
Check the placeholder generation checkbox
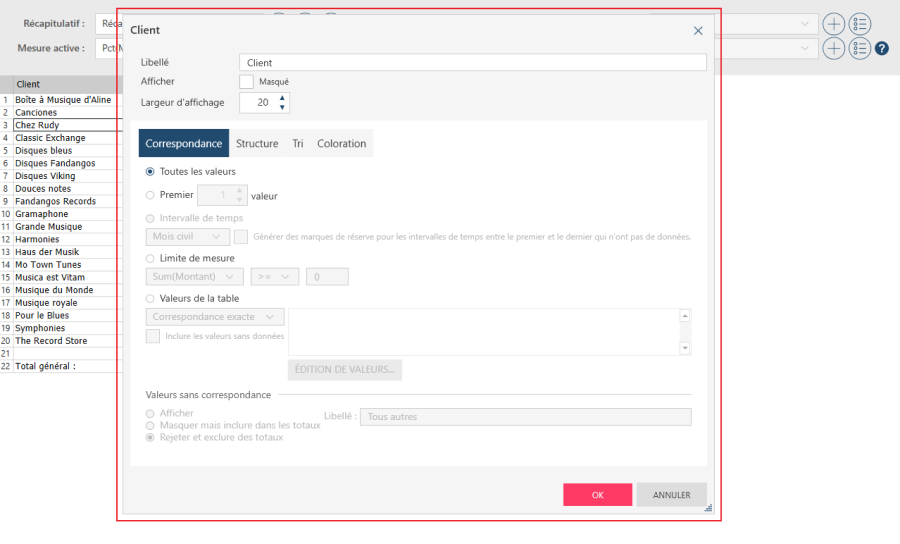pyautogui.click(x=241, y=236)
